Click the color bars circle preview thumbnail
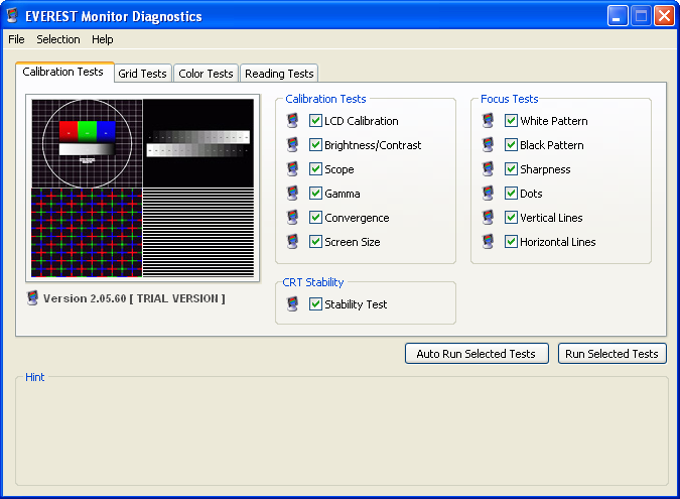Viewport: 680px width, 499px height. point(87,144)
